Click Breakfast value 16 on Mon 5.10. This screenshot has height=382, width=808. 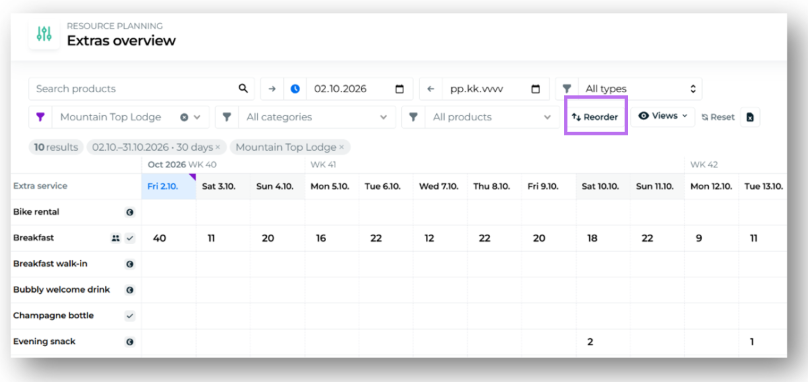(321, 238)
